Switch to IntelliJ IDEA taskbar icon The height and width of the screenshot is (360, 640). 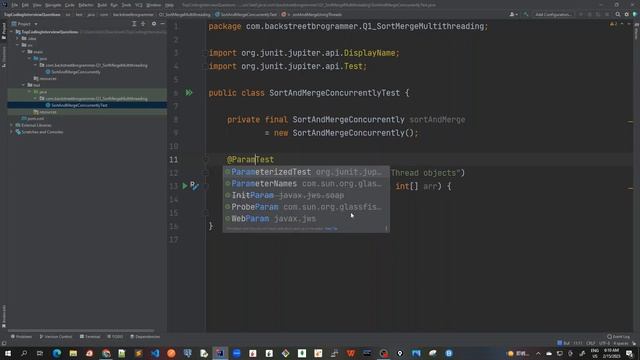point(220,353)
